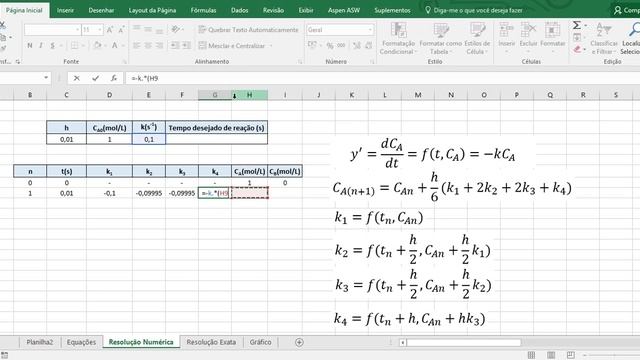Click the text orientation icon
The image size is (640, 360).
176,29
